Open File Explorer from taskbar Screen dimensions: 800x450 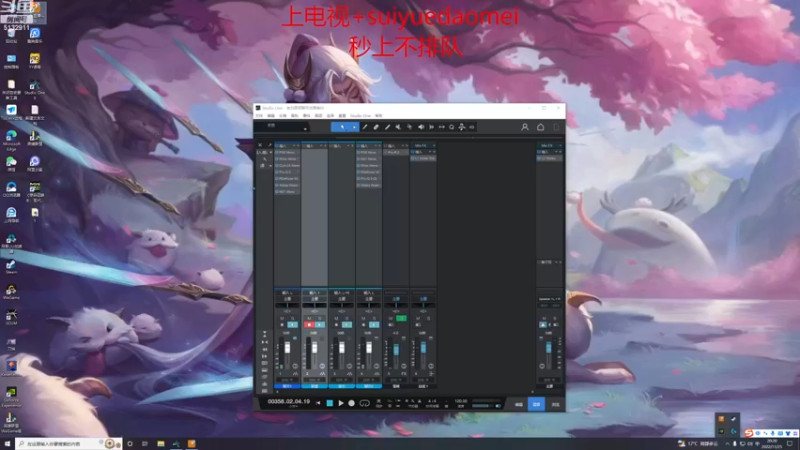pos(161,444)
